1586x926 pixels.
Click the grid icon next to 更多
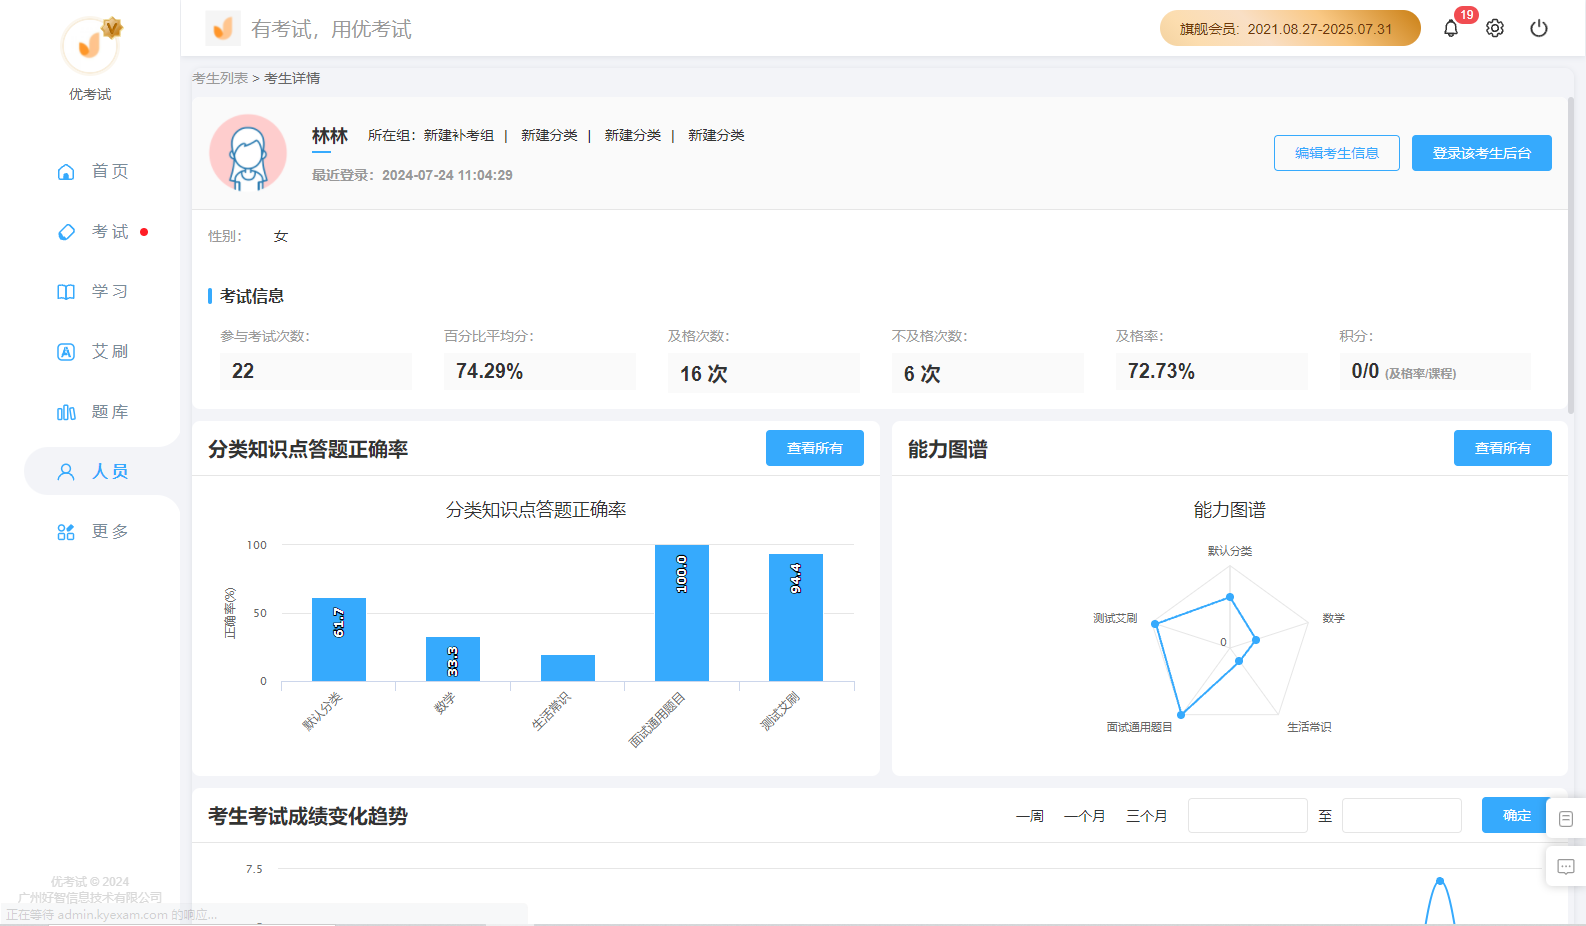(x=66, y=532)
